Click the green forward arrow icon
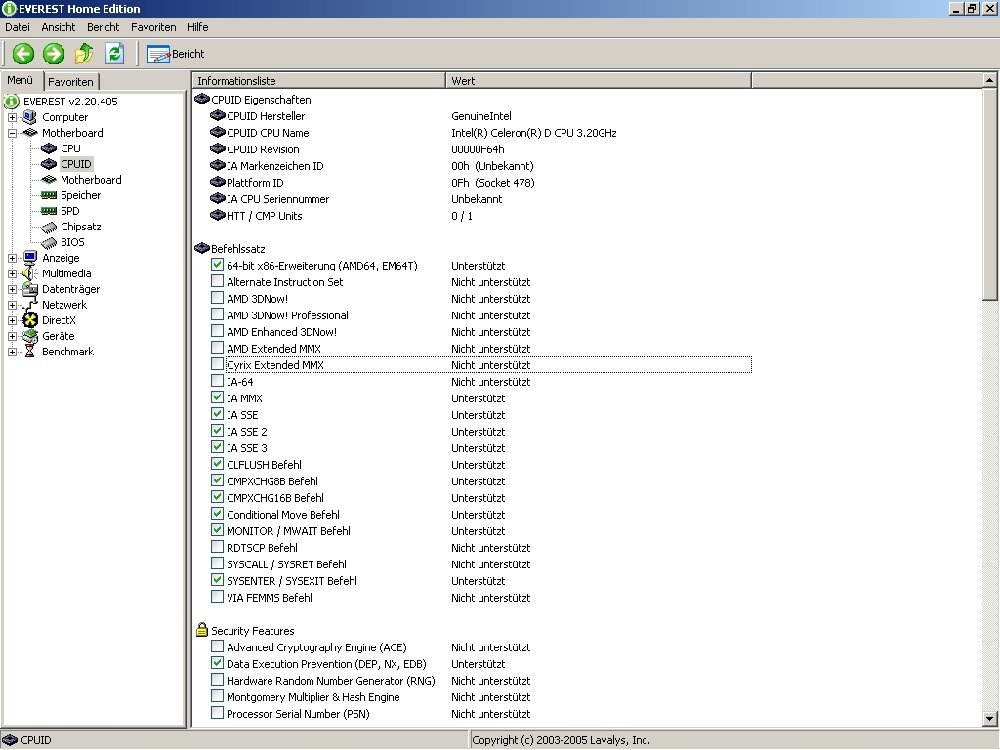 click(54, 54)
